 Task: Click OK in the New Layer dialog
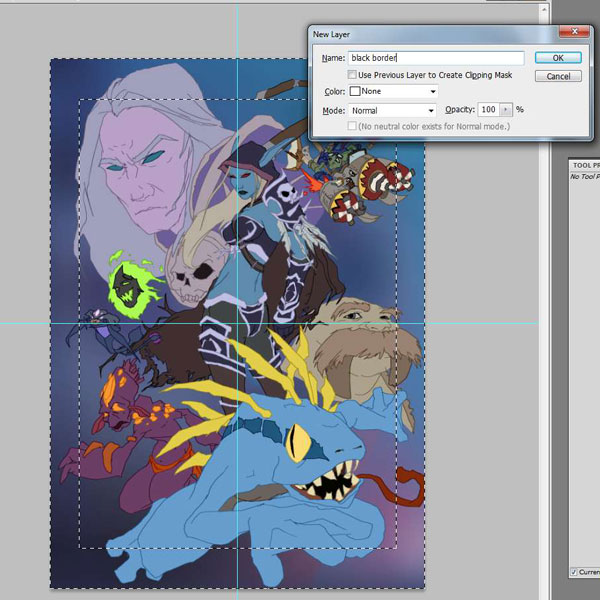(558, 58)
